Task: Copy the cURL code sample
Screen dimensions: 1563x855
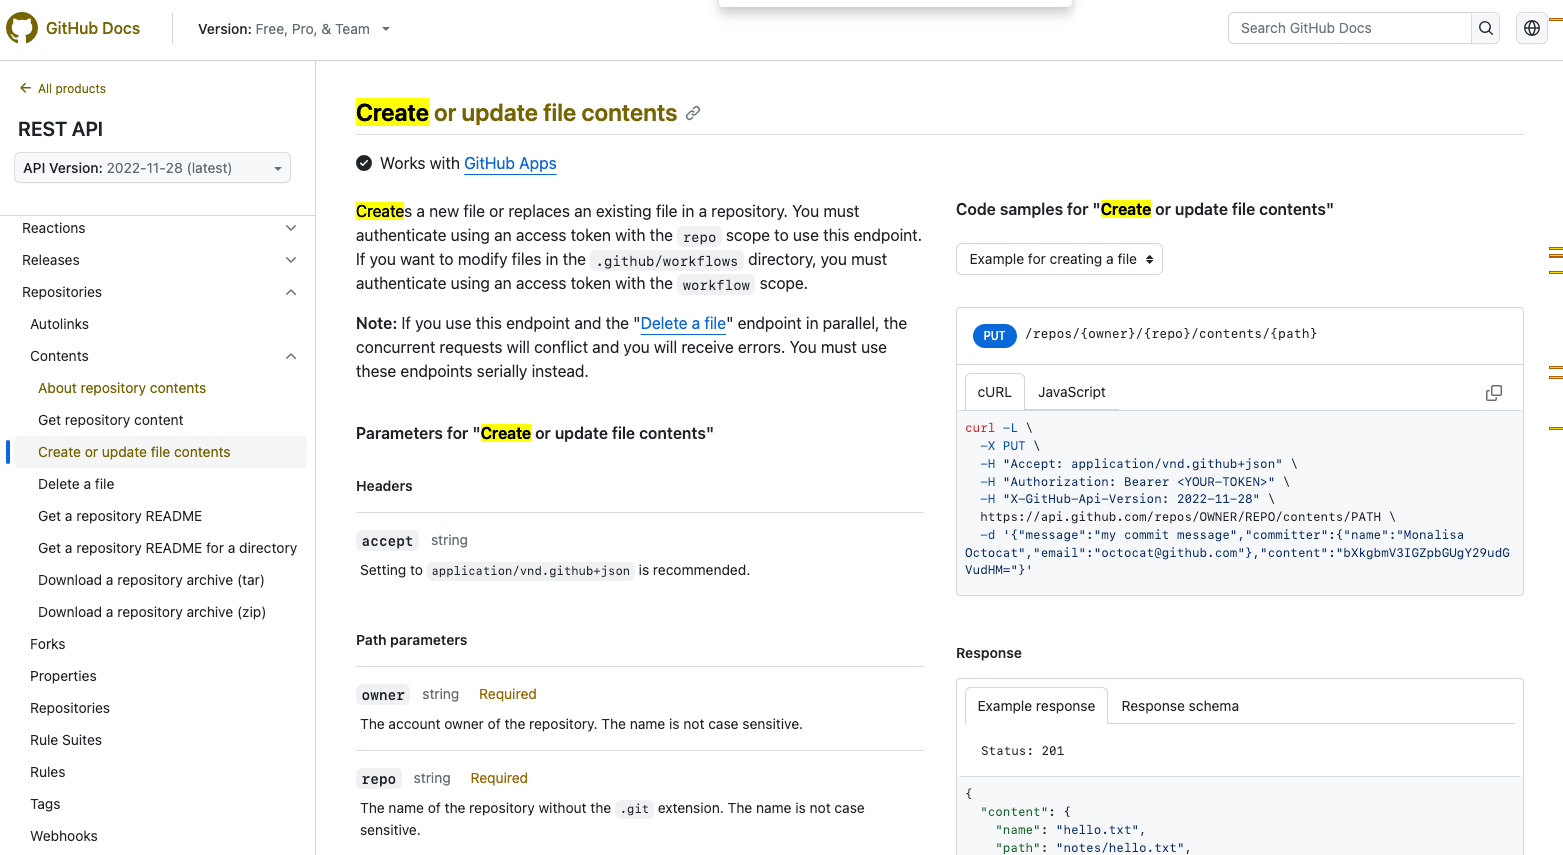Action: (1494, 393)
